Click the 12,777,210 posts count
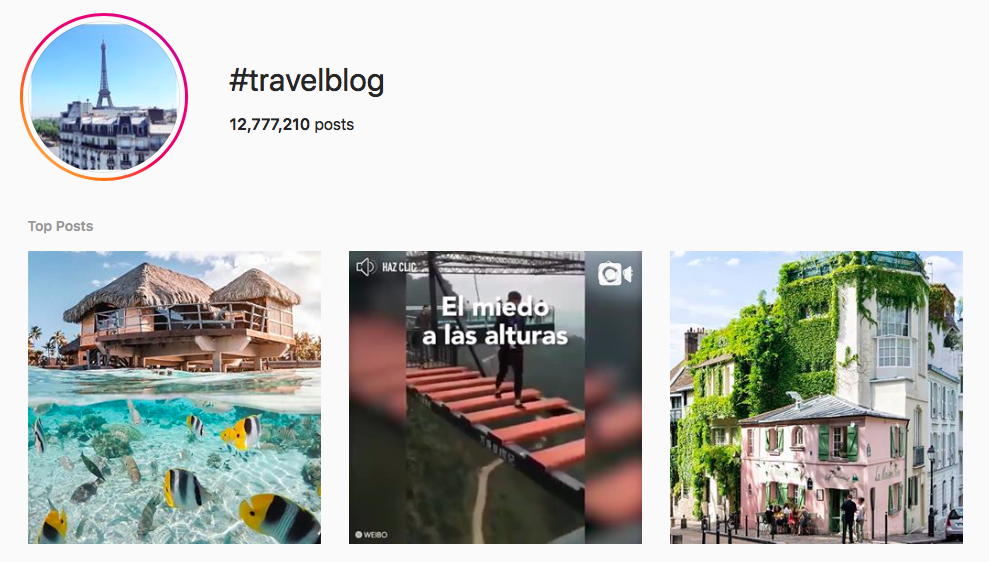The width and height of the screenshot is (989, 562). (x=291, y=124)
